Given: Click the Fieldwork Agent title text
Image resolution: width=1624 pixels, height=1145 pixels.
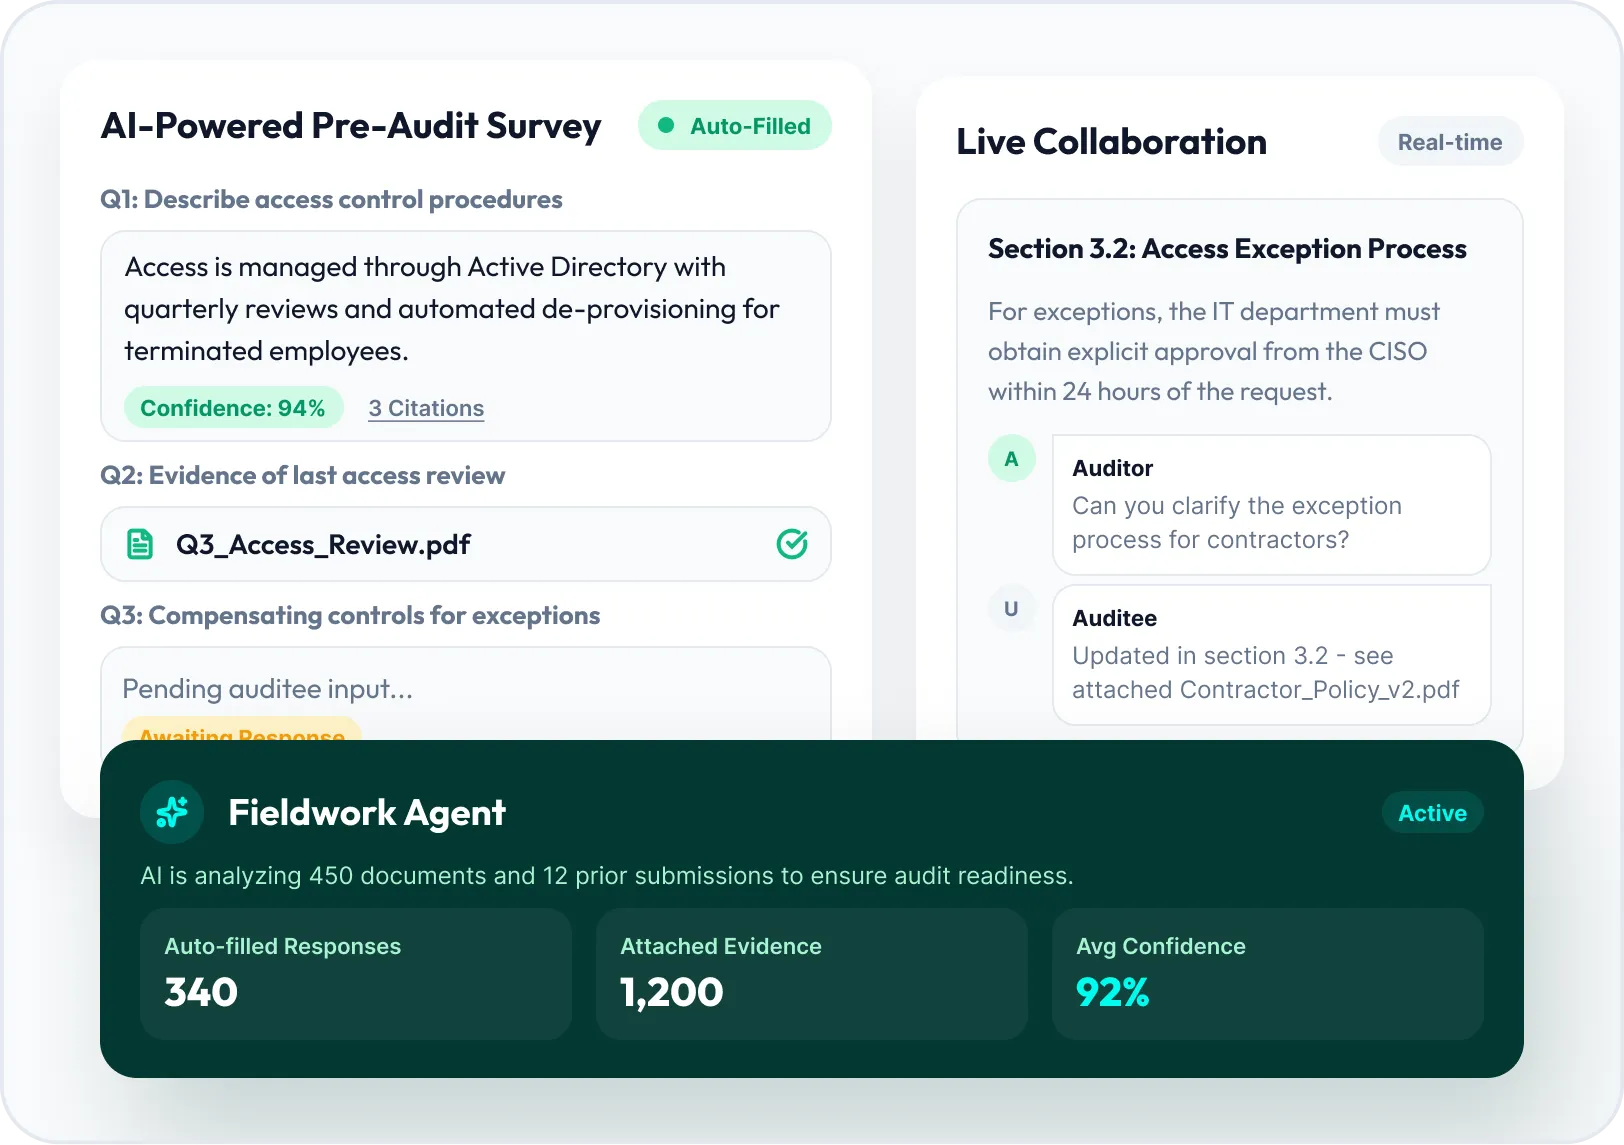Looking at the screenshot, I should click(x=367, y=813).
